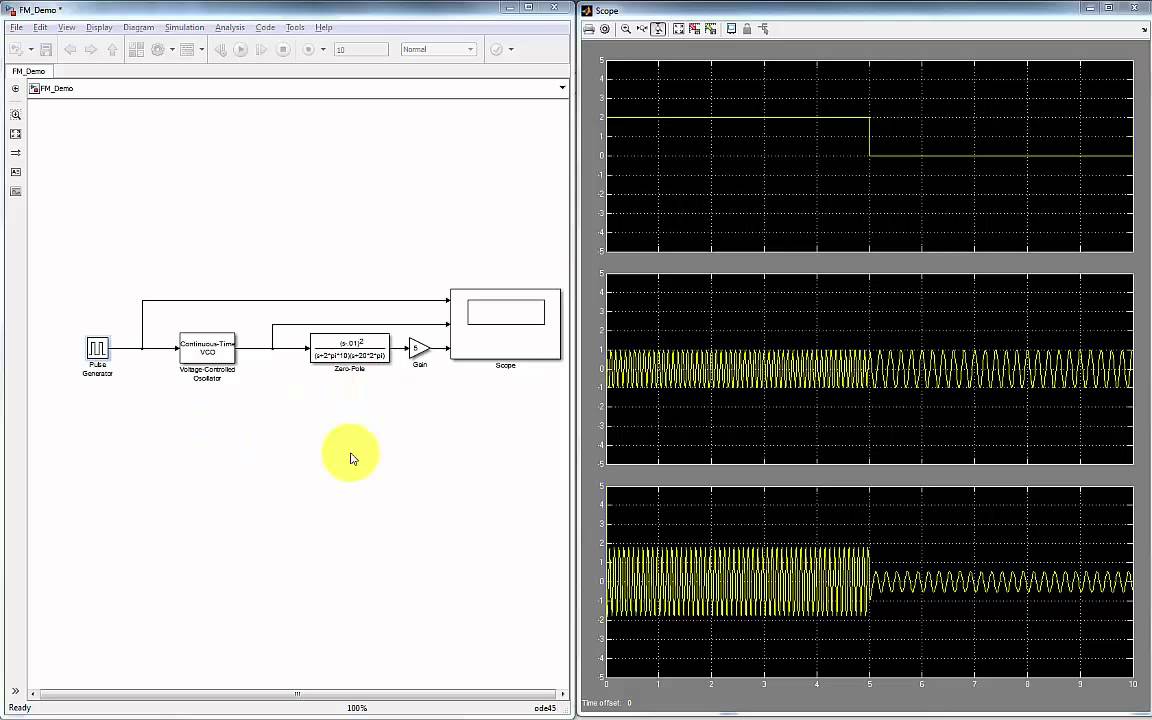
Task: Select the Pulse Generator block
Action: coord(98,347)
